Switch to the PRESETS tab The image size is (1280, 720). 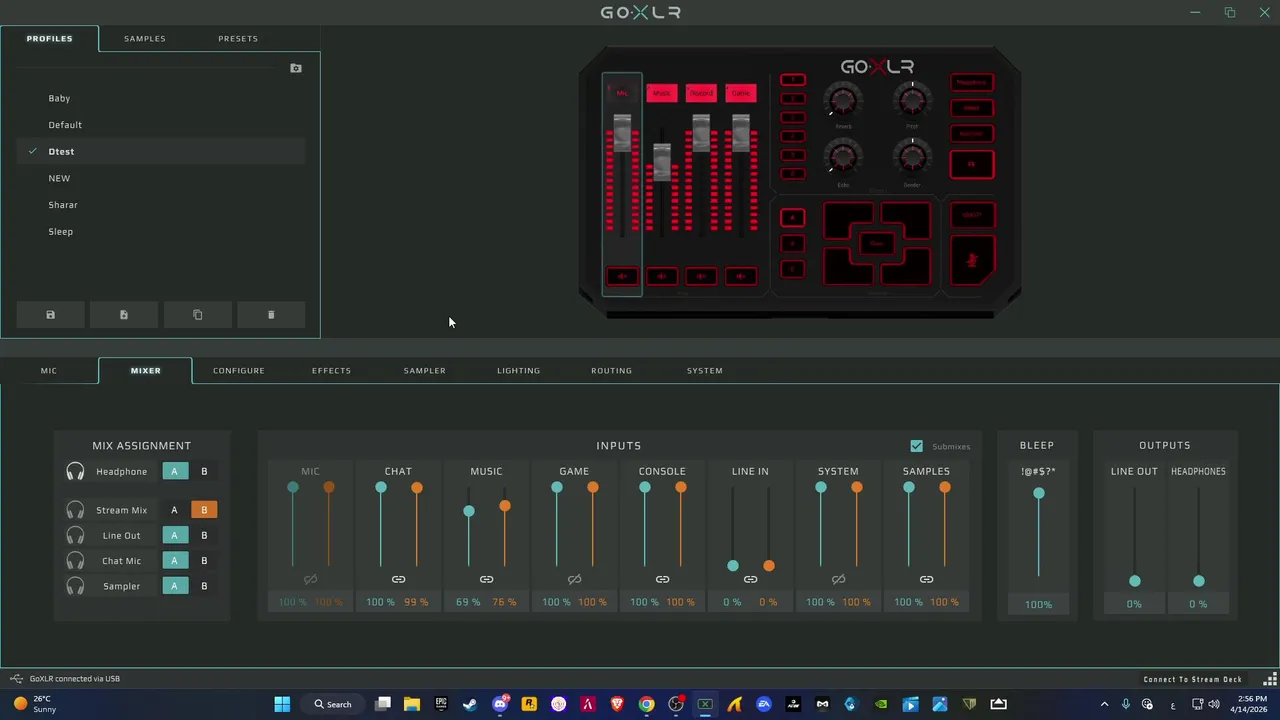coord(238,38)
